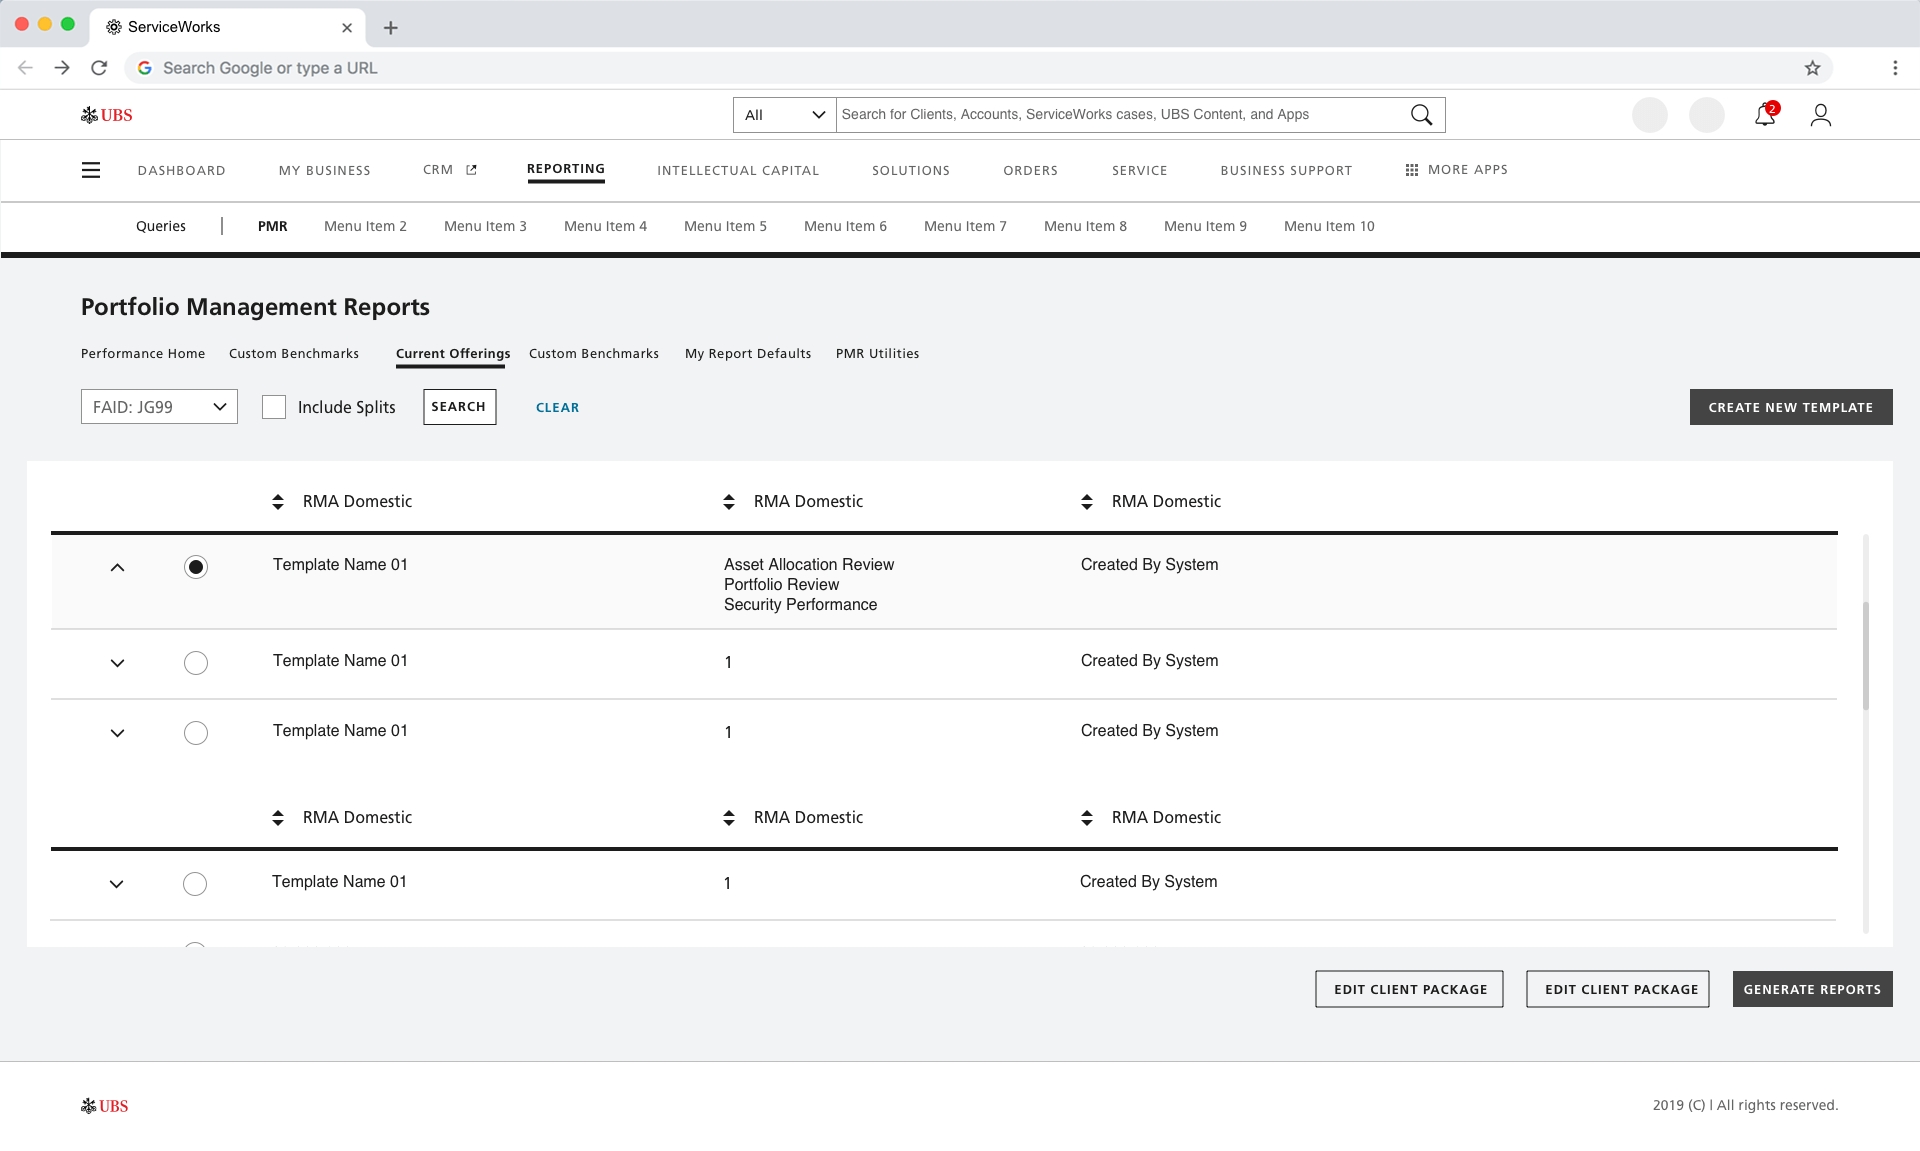Select the third Template Name 01 radio
The image size is (1920, 1151).
[x=196, y=733]
